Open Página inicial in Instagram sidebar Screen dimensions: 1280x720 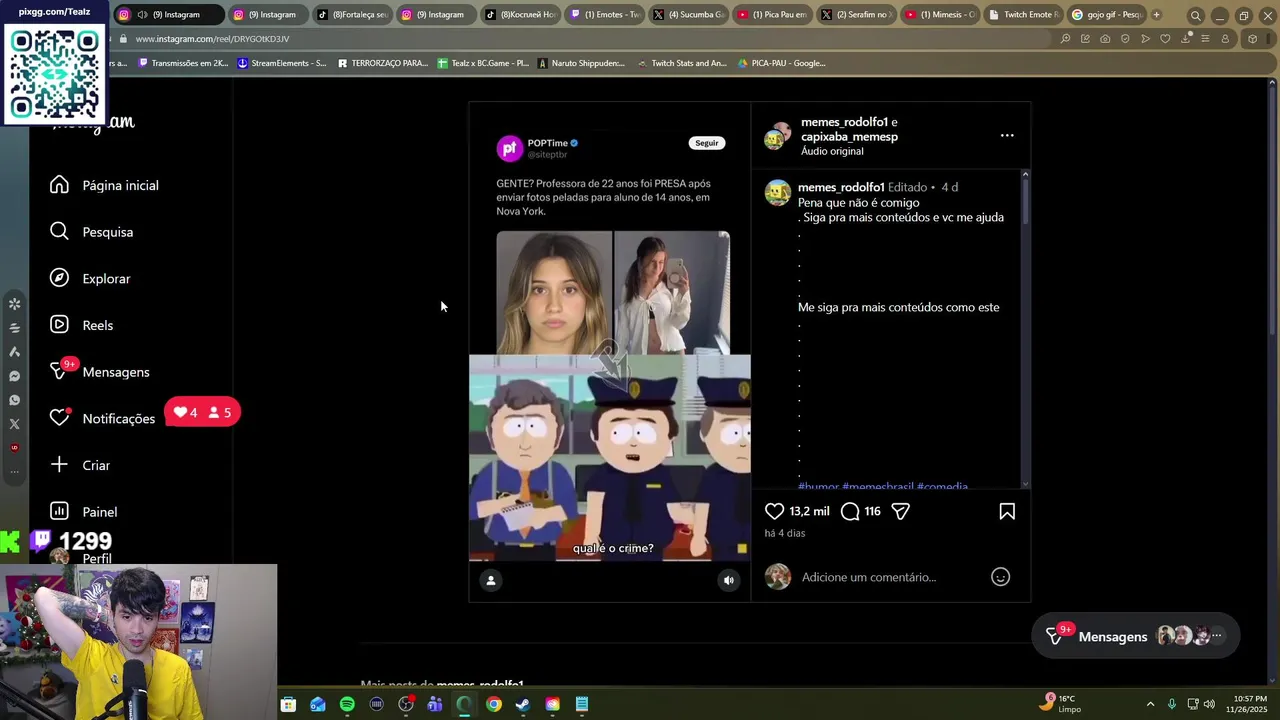coord(105,185)
